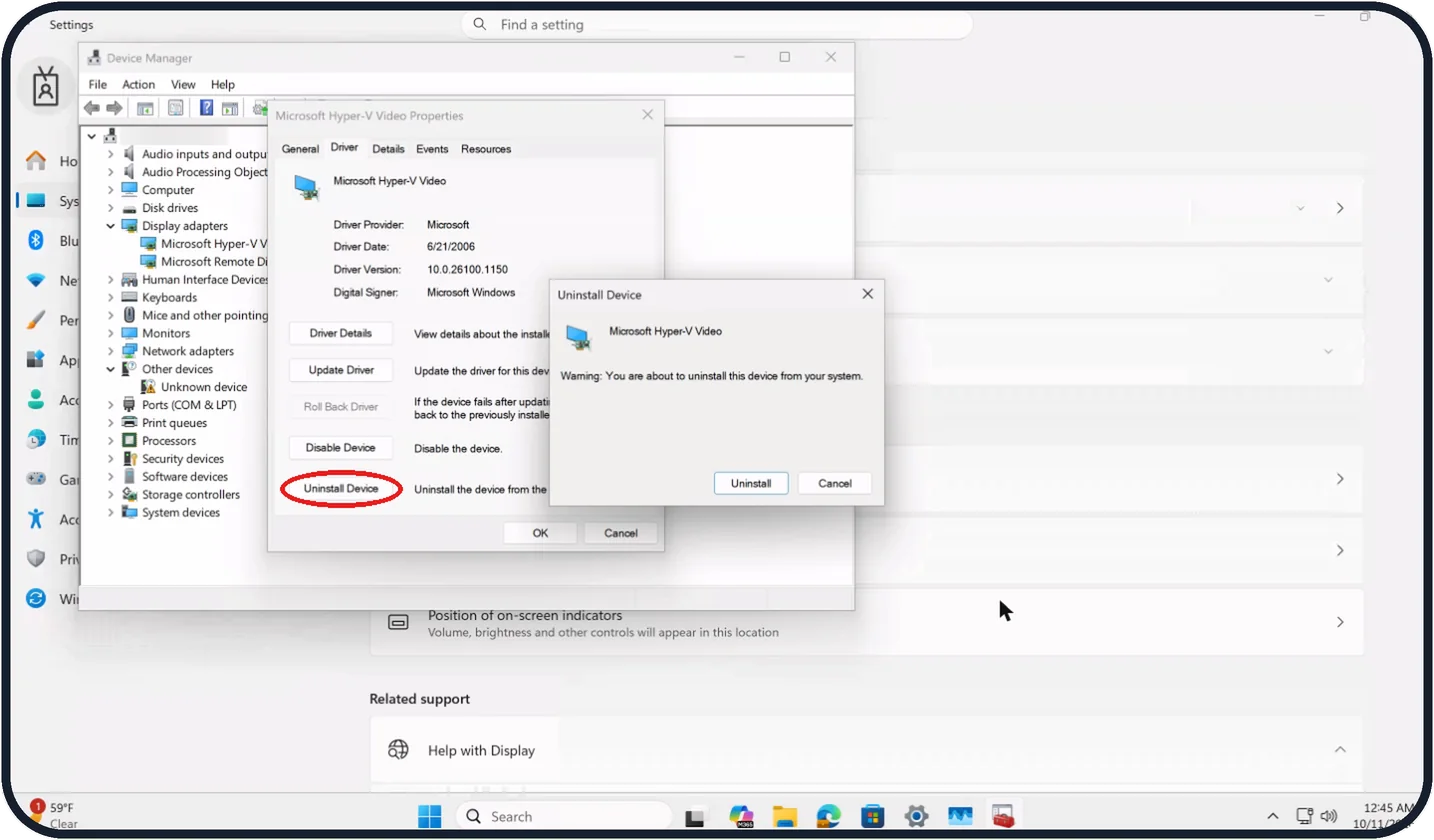Open the Help menu in Device Manager
The height and width of the screenshot is (840, 1434).
point(223,85)
